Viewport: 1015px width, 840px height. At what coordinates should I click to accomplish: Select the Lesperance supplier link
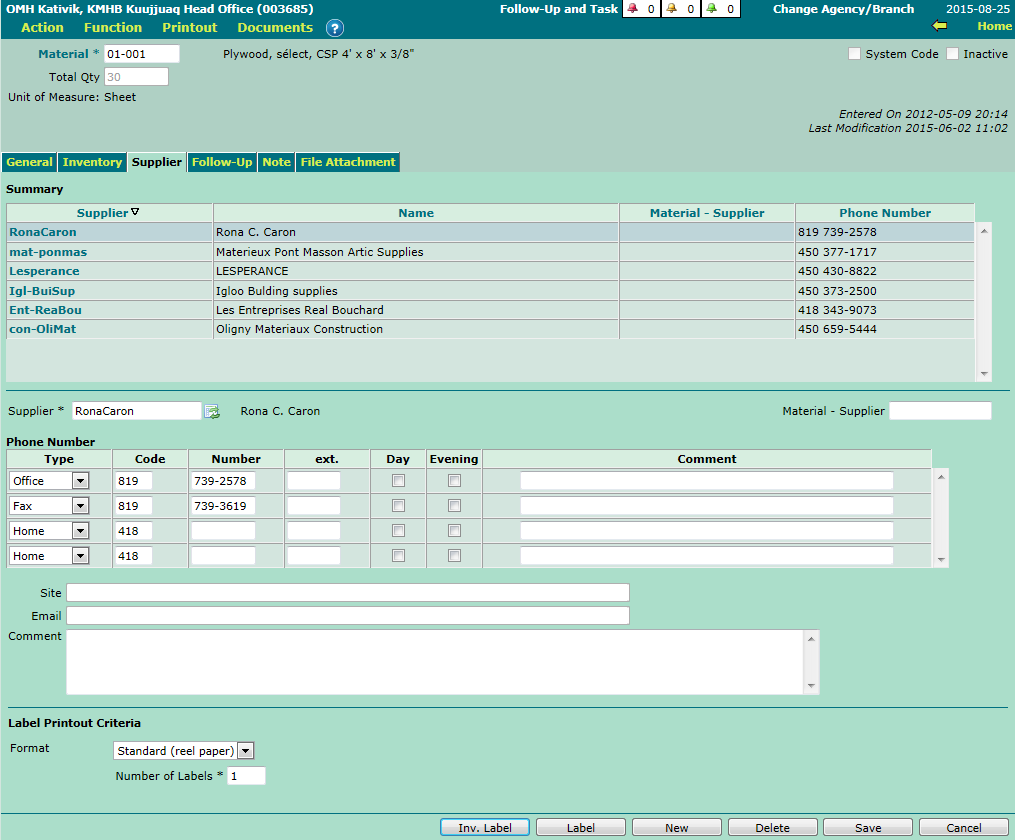point(44,271)
